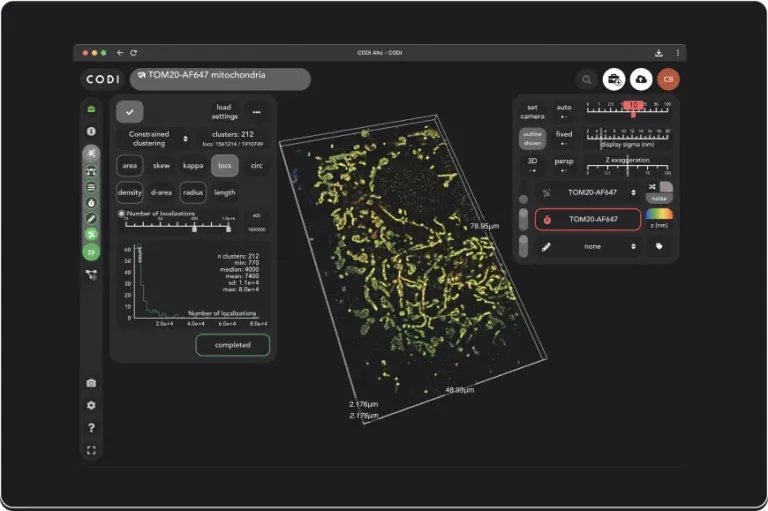Select the kappa tab
768x511 pixels.
193,166
